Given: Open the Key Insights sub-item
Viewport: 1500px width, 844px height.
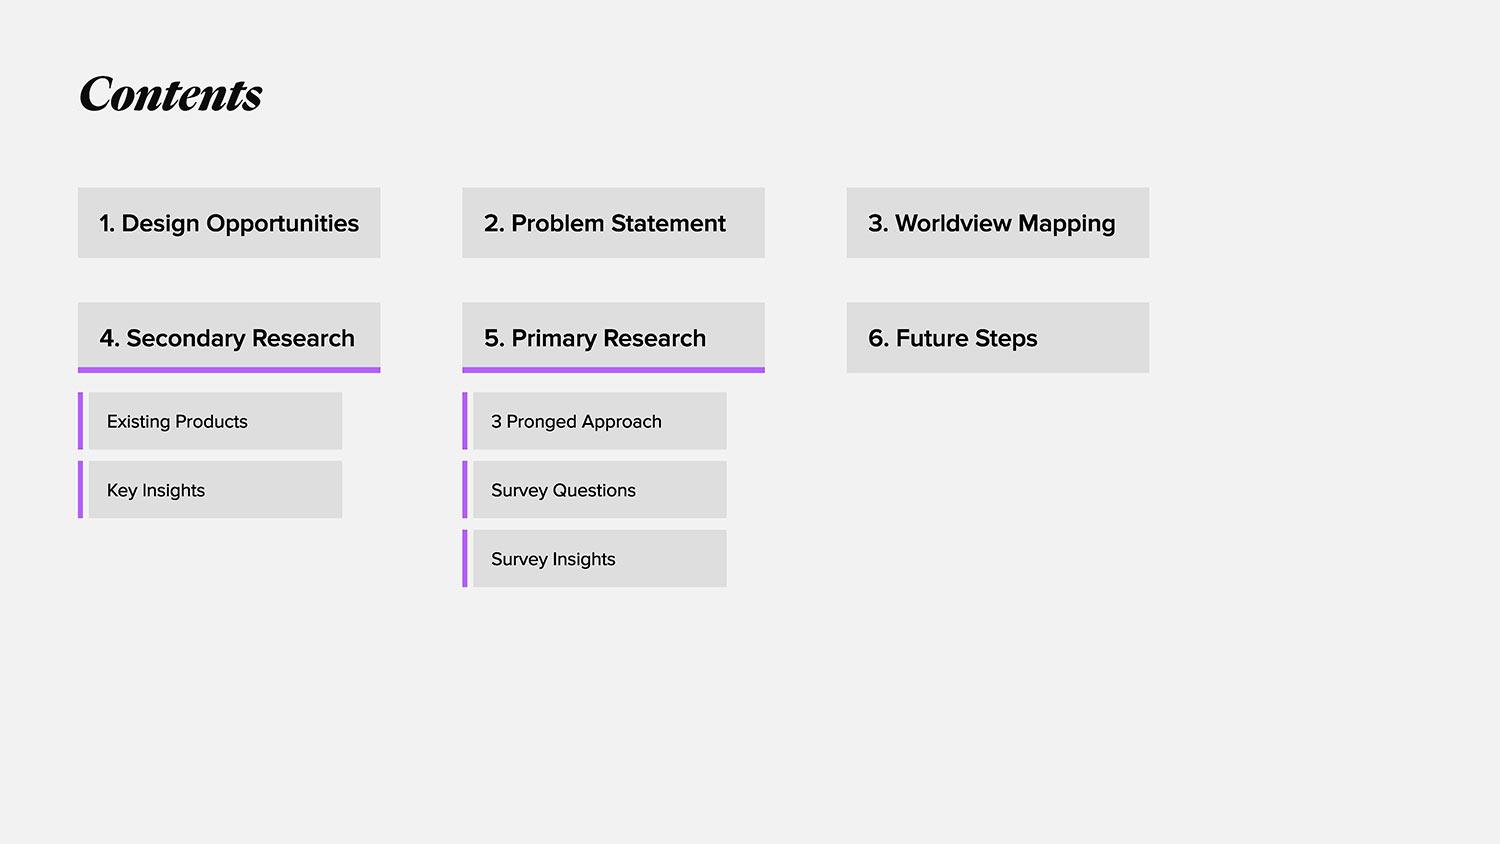Looking at the screenshot, I should tap(215, 490).
